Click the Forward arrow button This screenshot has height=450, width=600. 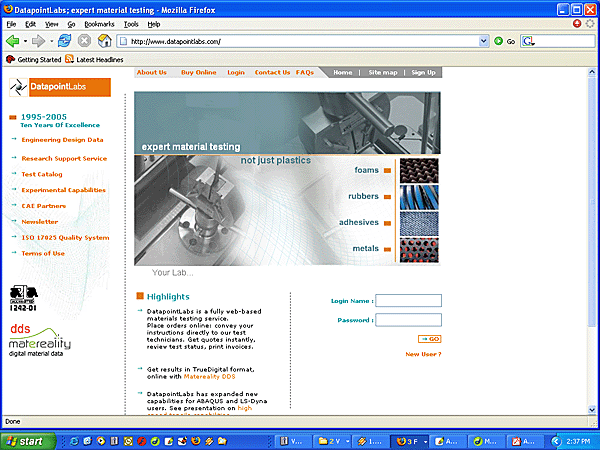(x=38, y=41)
